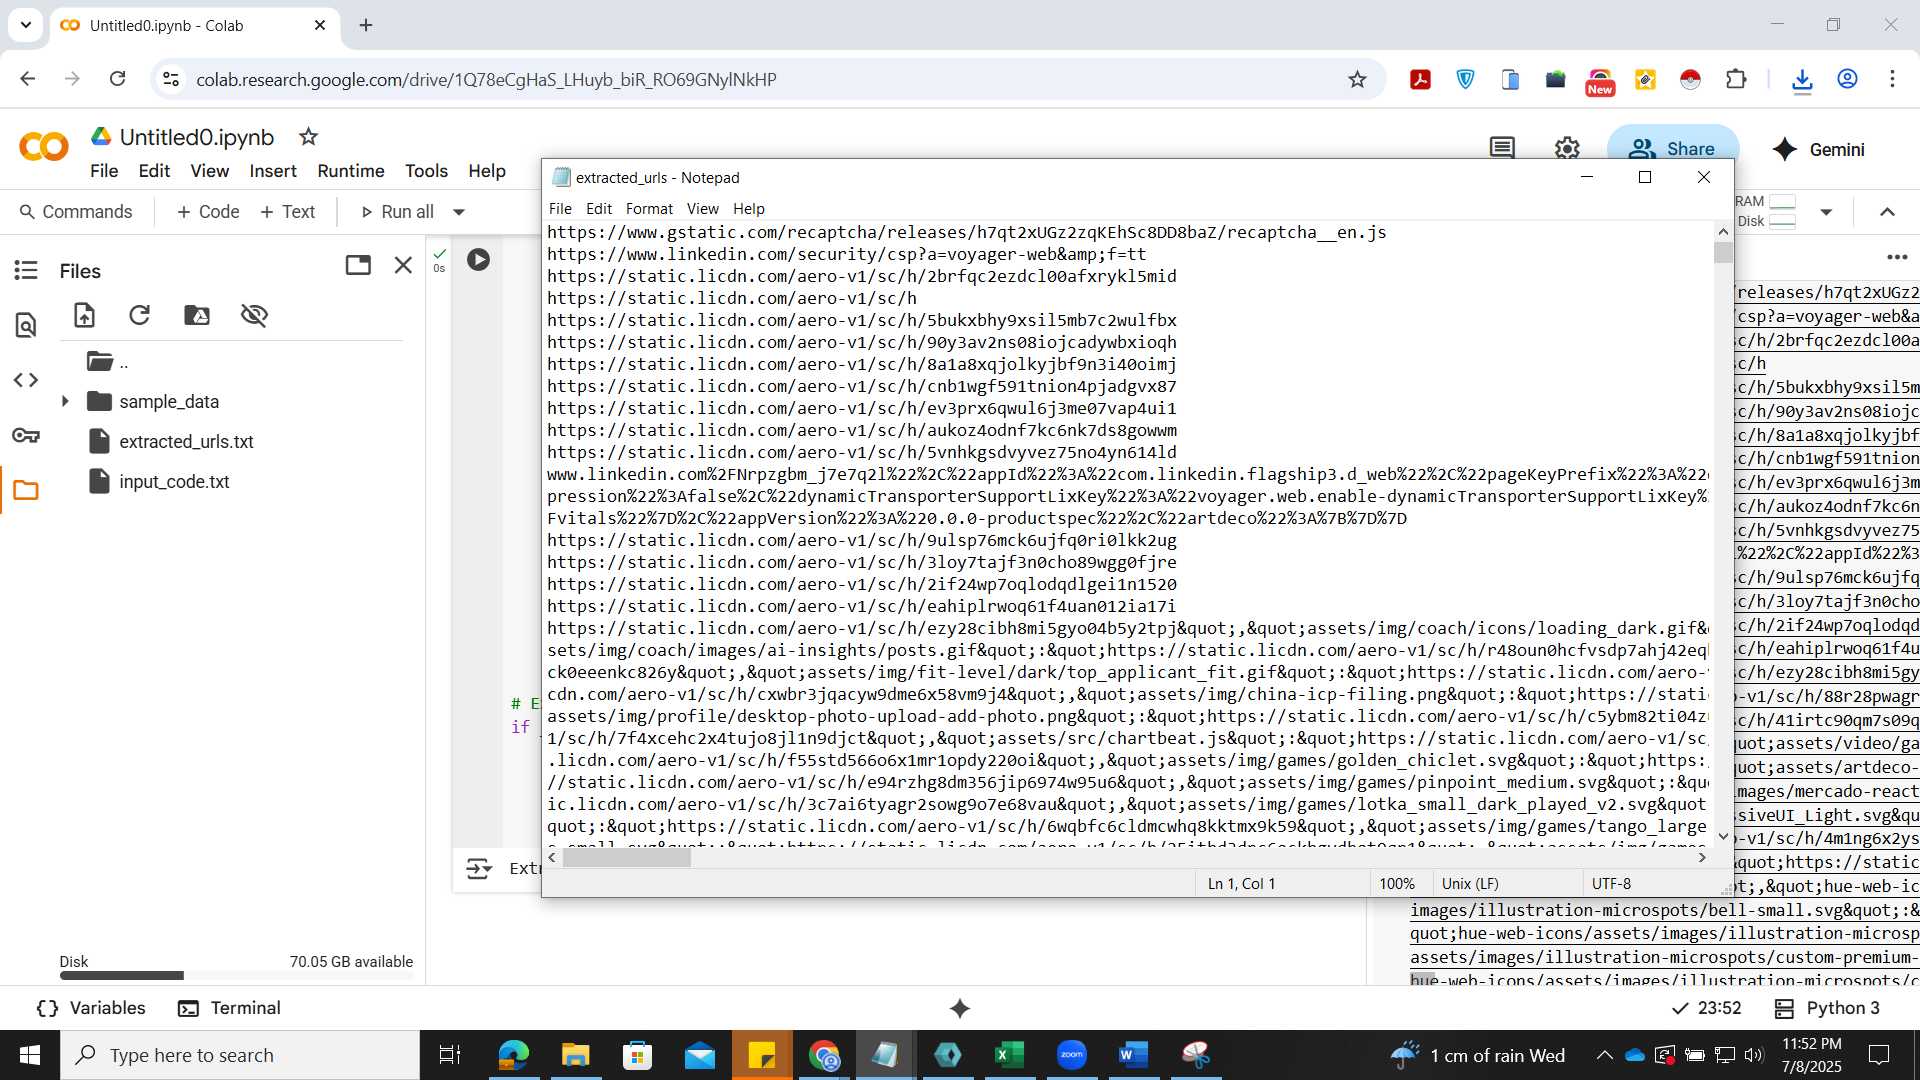Open Find and replace in sidebar
Image resolution: width=1920 pixels, height=1080 pixels.
pyautogui.click(x=26, y=325)
